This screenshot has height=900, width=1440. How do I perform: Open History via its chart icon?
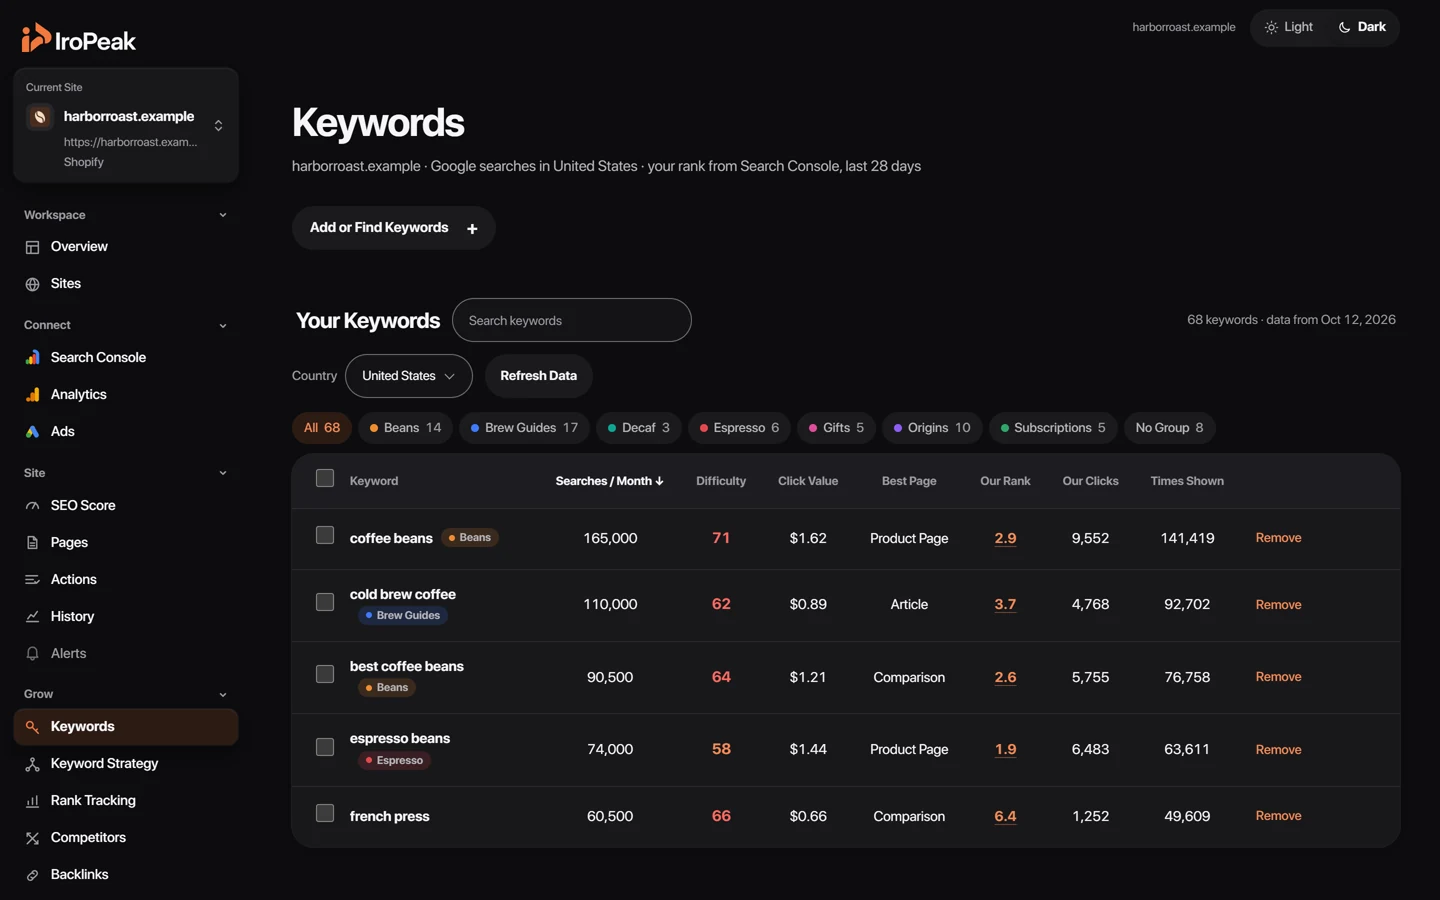32,616
